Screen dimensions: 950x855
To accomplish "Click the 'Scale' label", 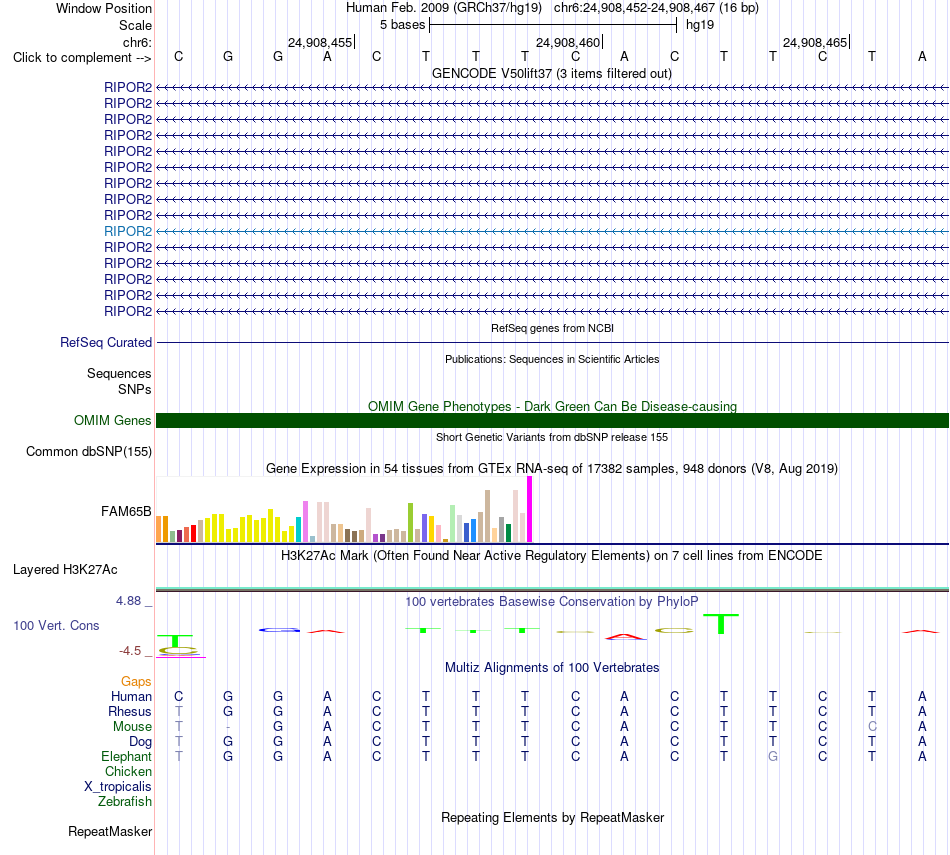I will [x=135, y=25].
